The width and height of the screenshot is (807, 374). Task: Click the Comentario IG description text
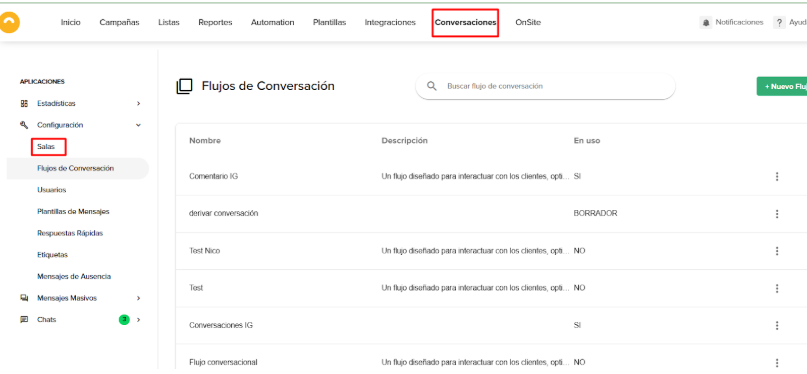click(476, 176)
